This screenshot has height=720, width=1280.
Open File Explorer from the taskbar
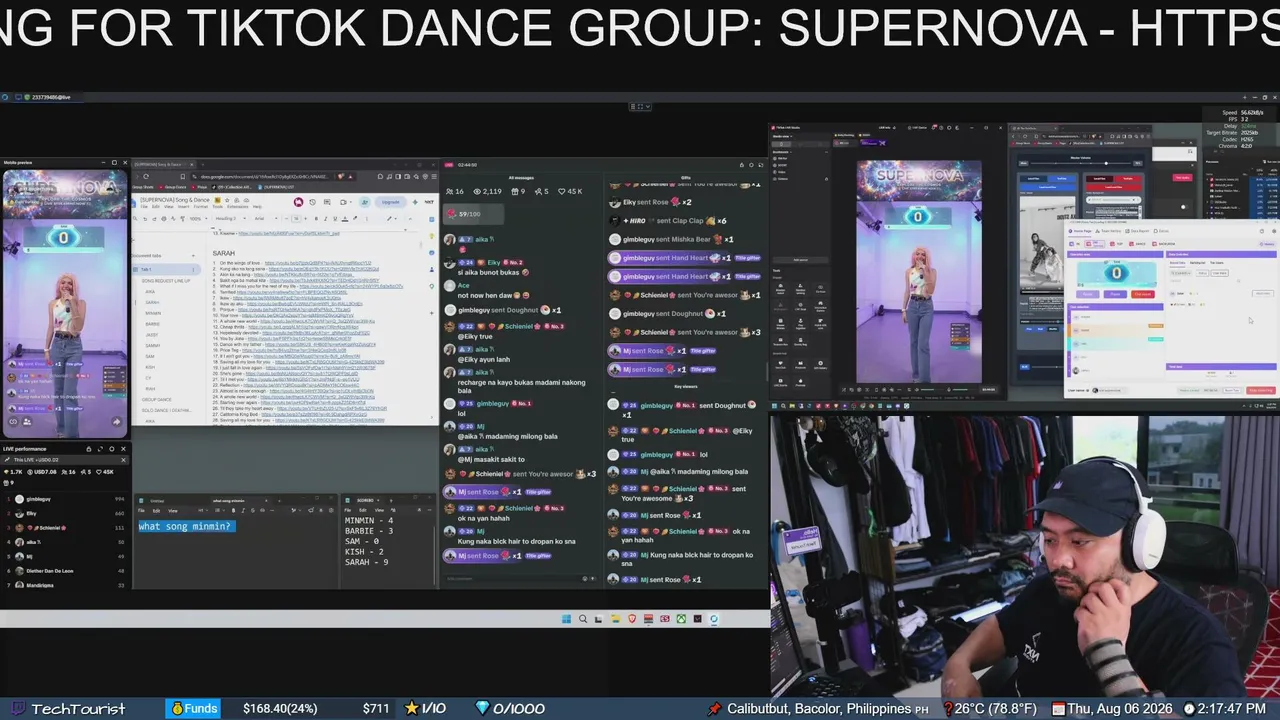(616, 619)
